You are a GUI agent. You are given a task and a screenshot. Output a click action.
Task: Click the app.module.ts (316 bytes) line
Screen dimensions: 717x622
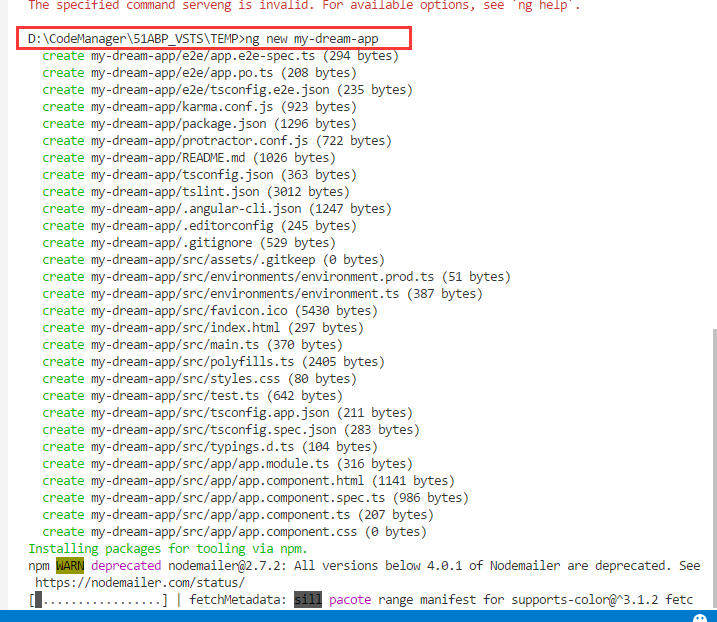227,464
